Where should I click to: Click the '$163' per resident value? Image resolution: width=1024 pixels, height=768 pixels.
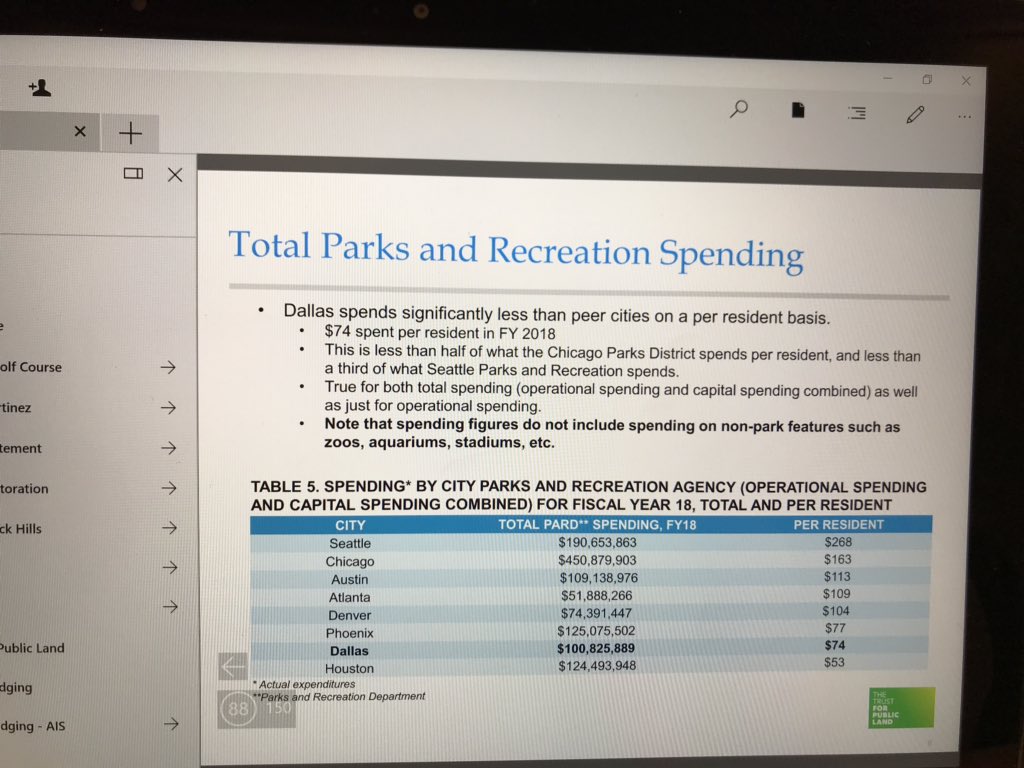click(x=837, y=559)
